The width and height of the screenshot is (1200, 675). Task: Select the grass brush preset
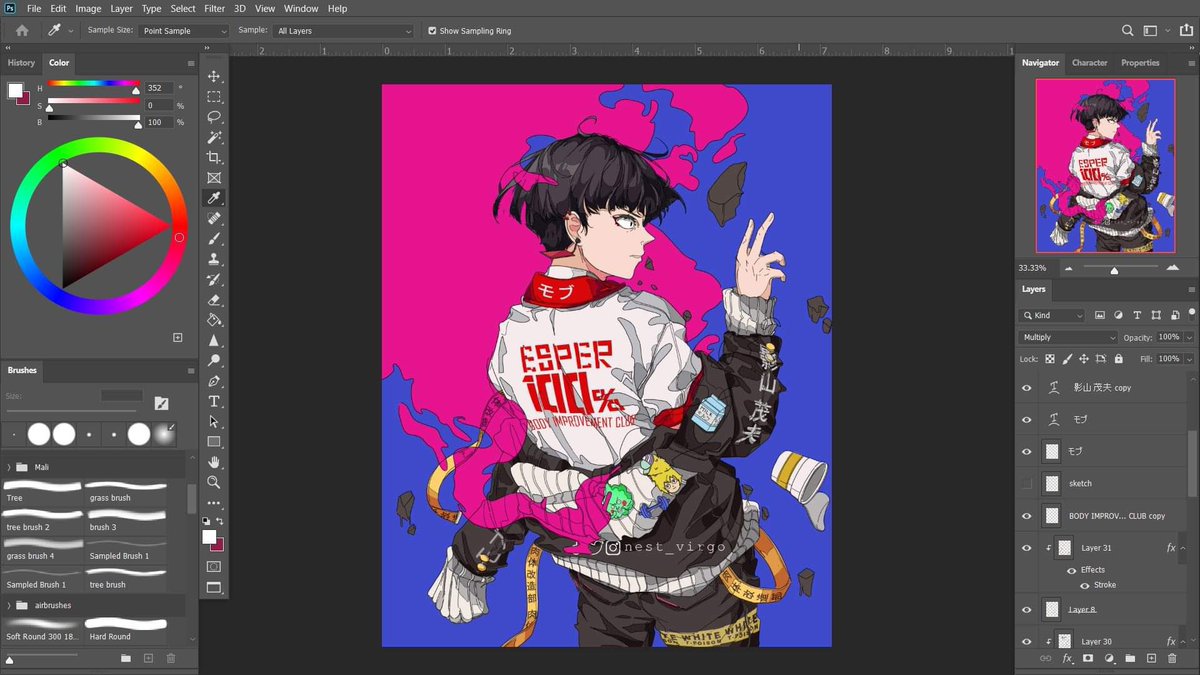pyautogui.click(x=126, y=489)
